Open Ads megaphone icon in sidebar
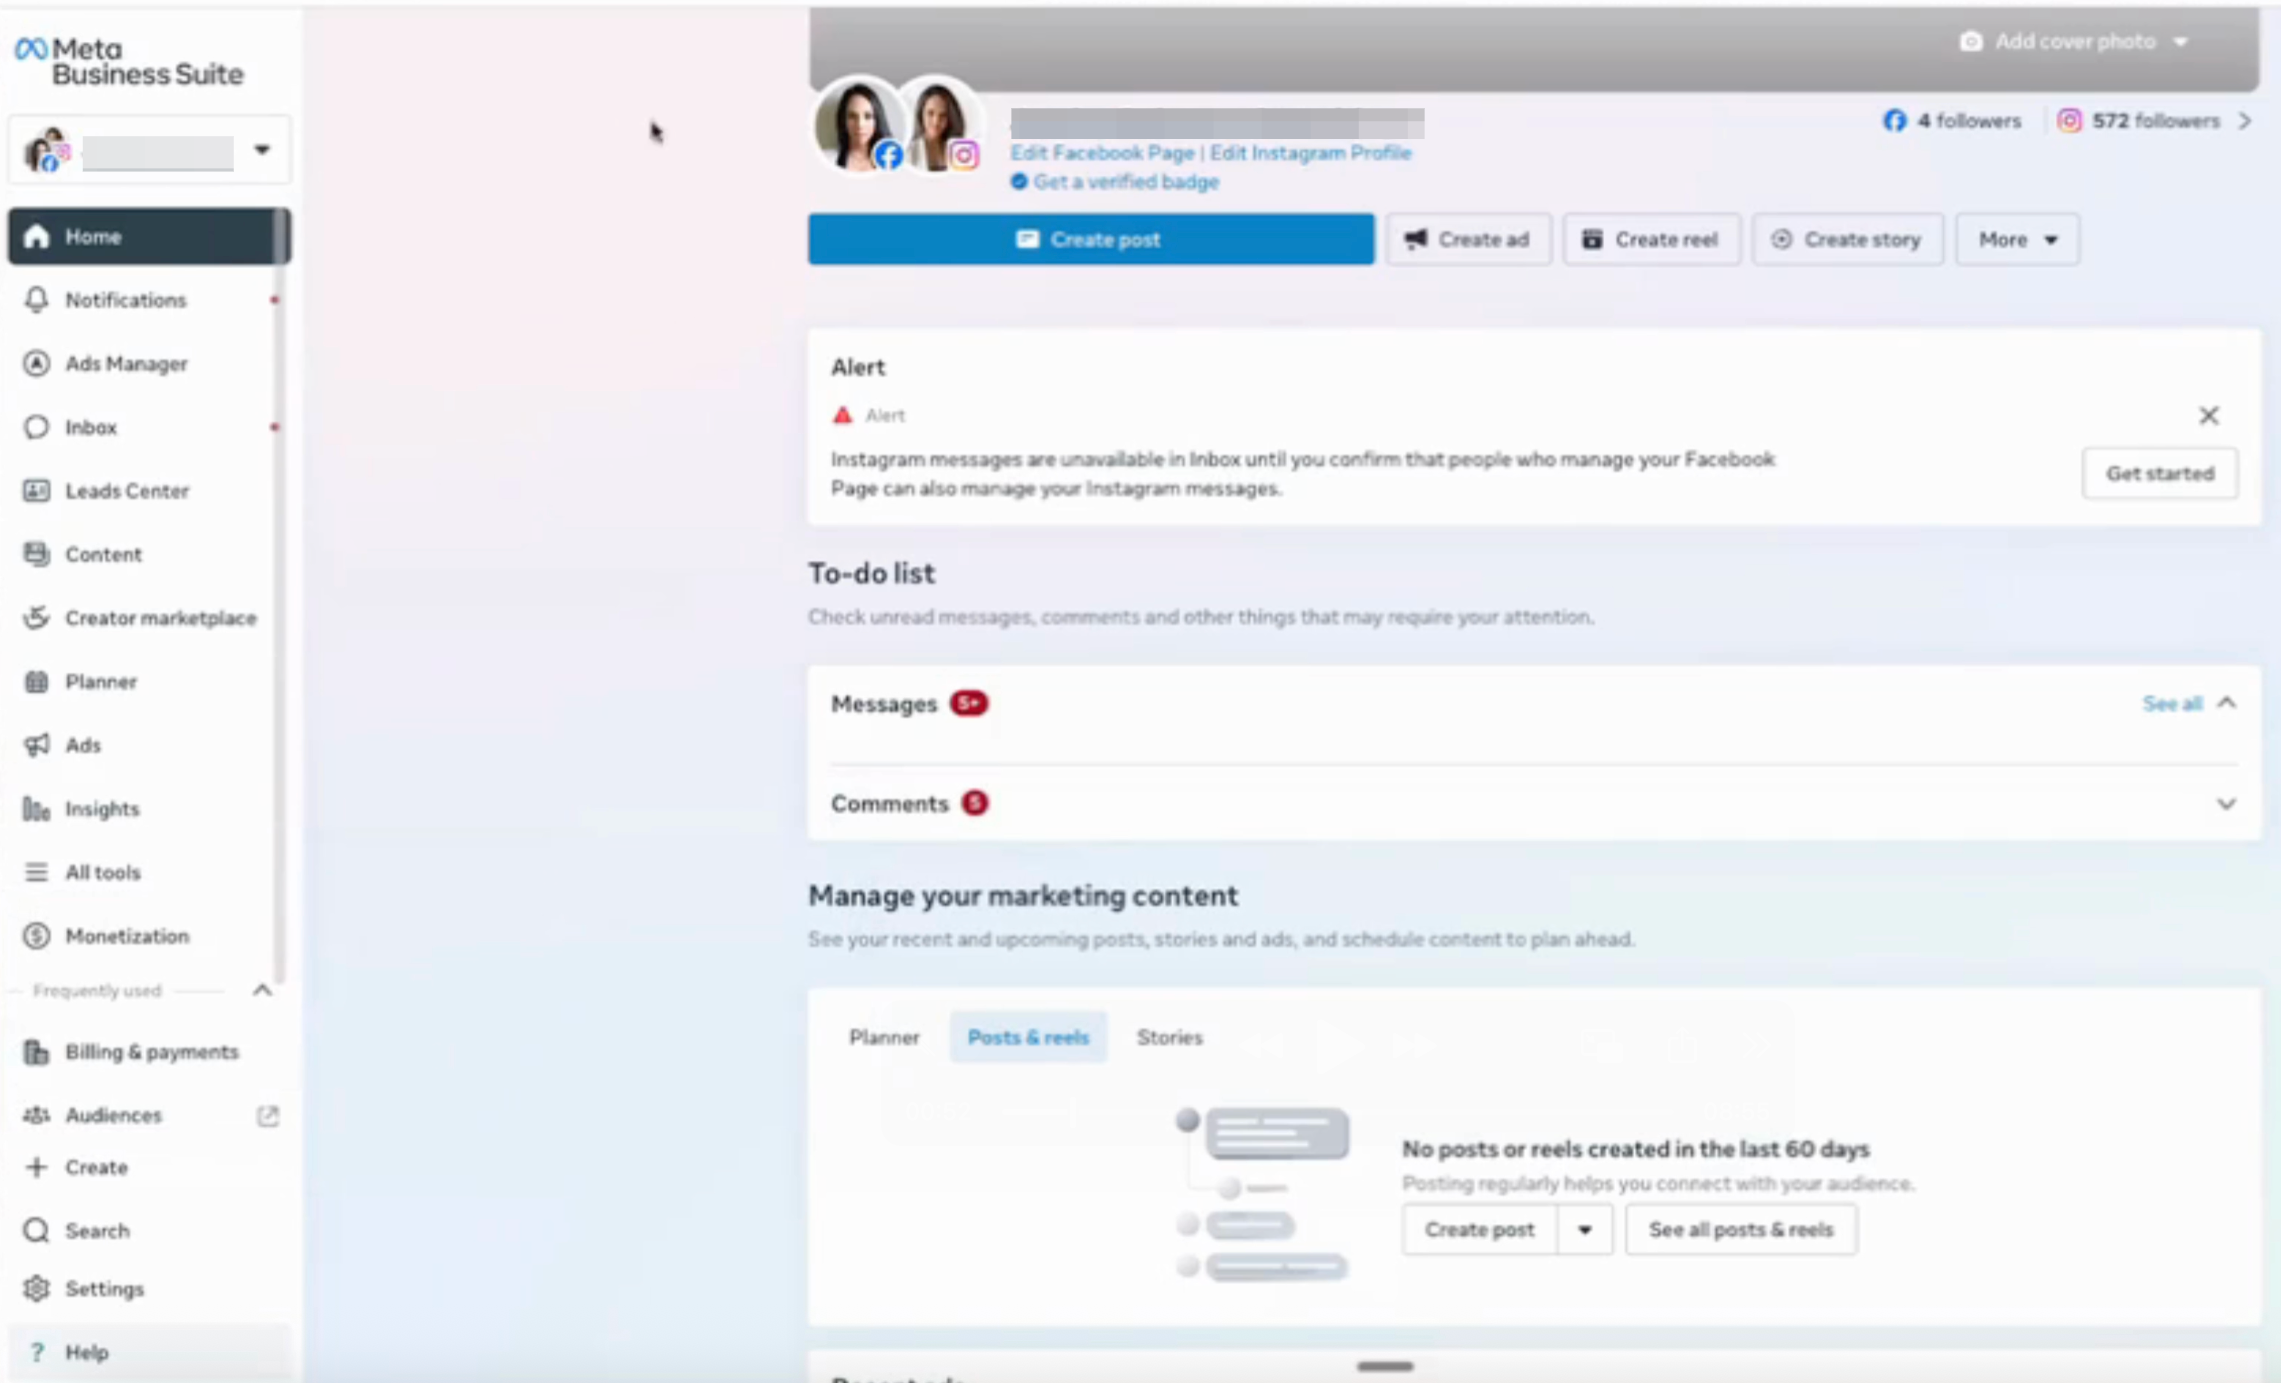The image size is (2281, 1383). point(37,745)
